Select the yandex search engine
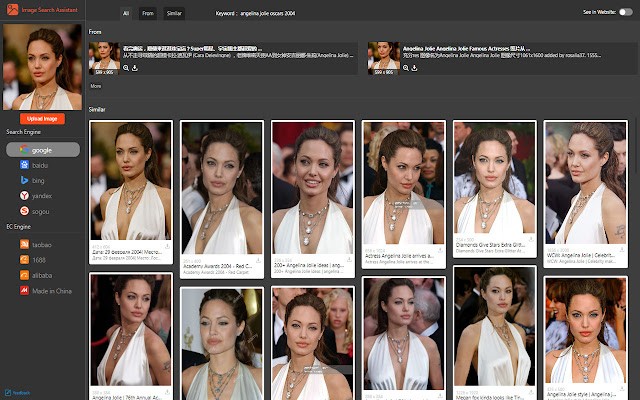 43,196
